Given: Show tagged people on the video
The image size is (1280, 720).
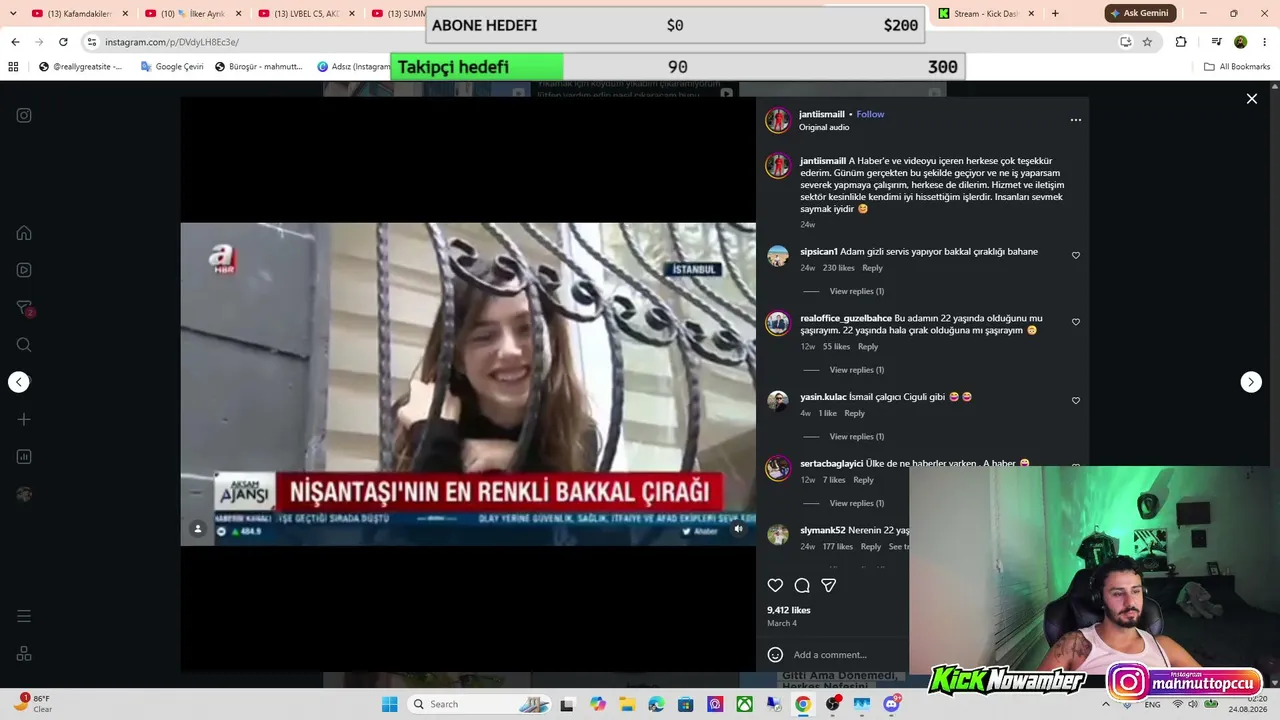Looking at the screenshot, I should click(x=198, y=529).
